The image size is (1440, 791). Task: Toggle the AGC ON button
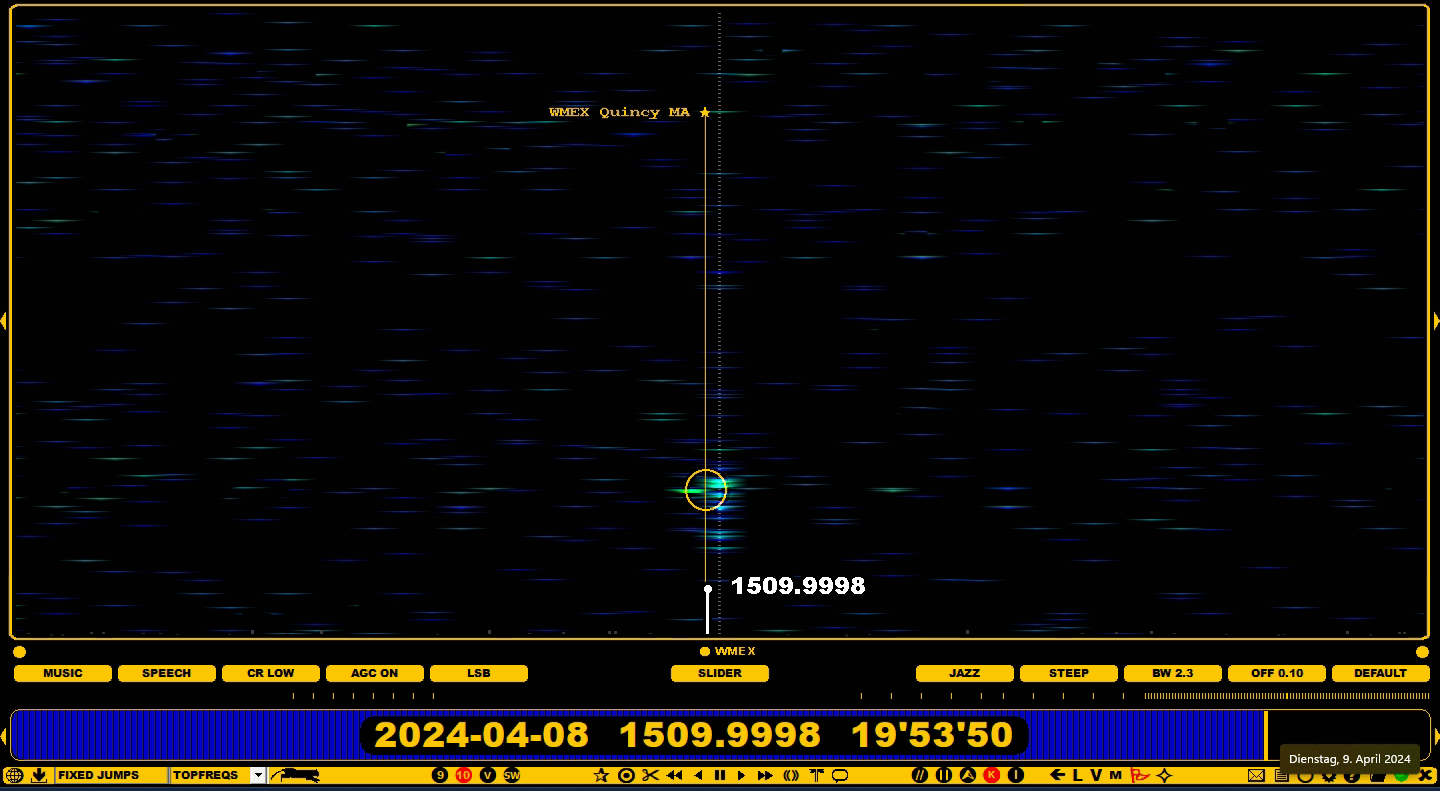click(x=375, y=673)
